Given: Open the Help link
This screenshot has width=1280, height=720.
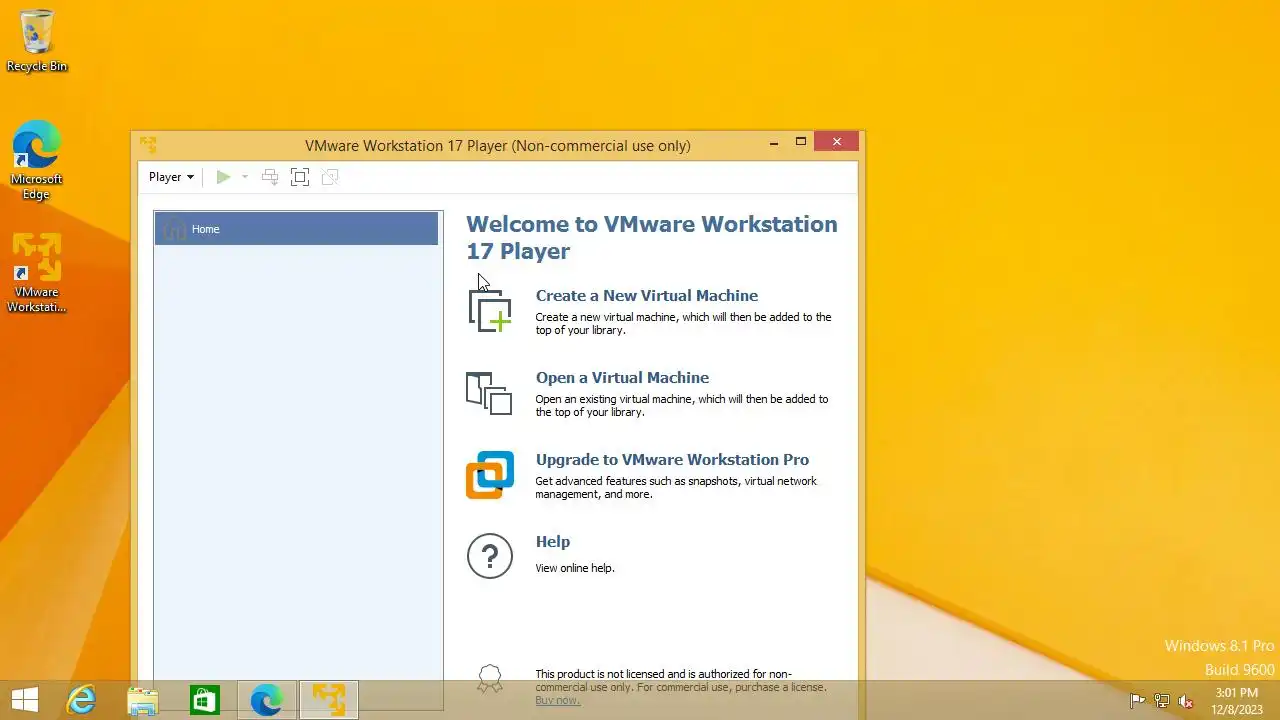Looking at the screenshot, I should (553, 542).
